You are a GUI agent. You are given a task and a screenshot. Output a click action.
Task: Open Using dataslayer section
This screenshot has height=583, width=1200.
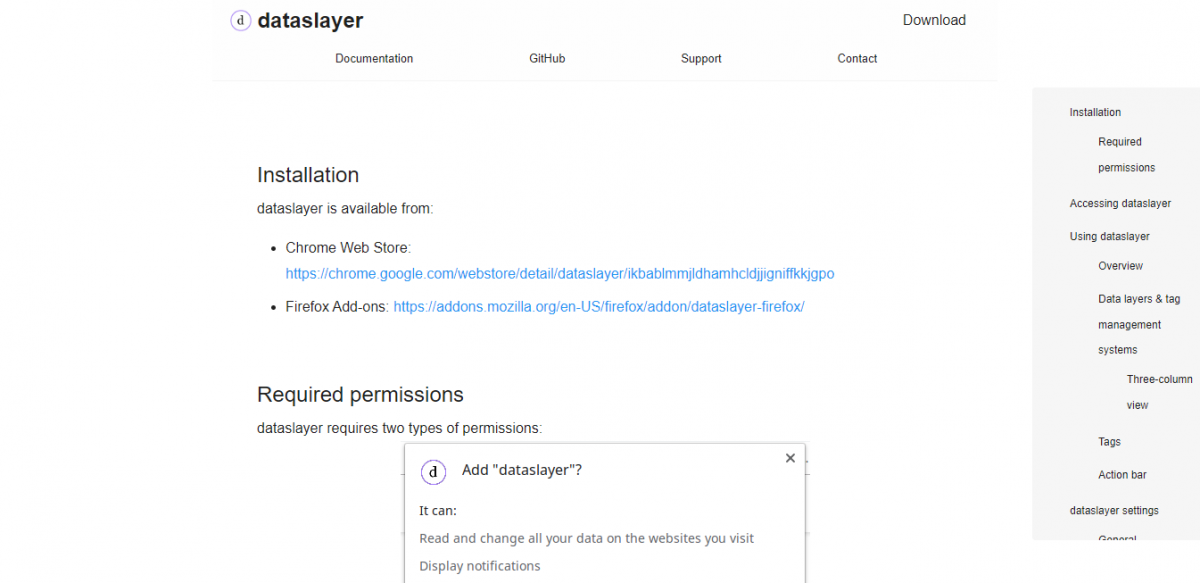(x=1107, y=236)
